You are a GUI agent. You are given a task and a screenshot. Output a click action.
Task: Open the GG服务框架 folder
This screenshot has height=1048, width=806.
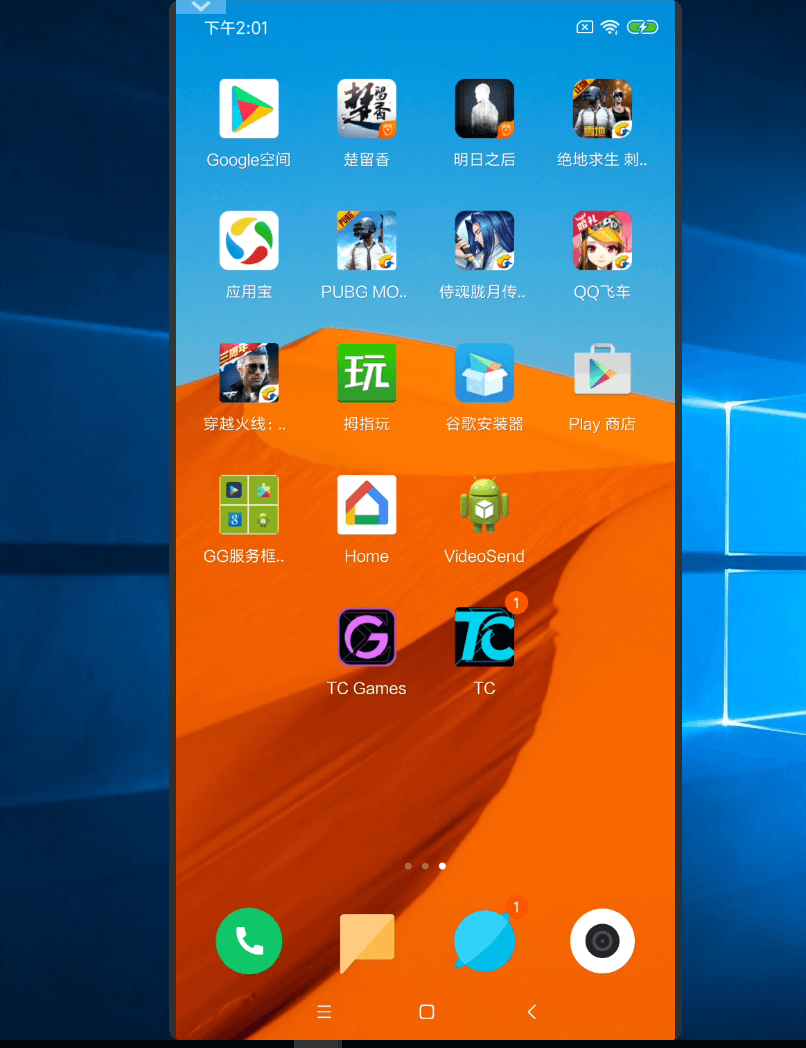(249, 505)
